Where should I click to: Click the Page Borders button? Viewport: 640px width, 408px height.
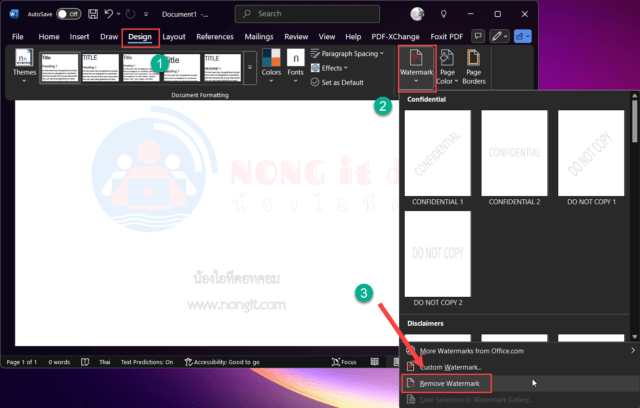[x=474, y=67]
